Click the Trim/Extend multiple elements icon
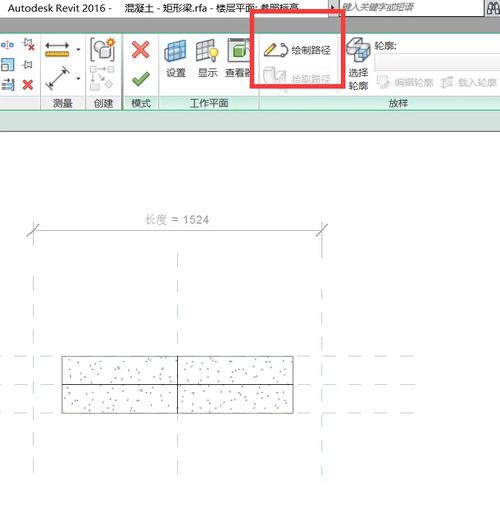Screen dimensions: 500x520 coord(7,85)
